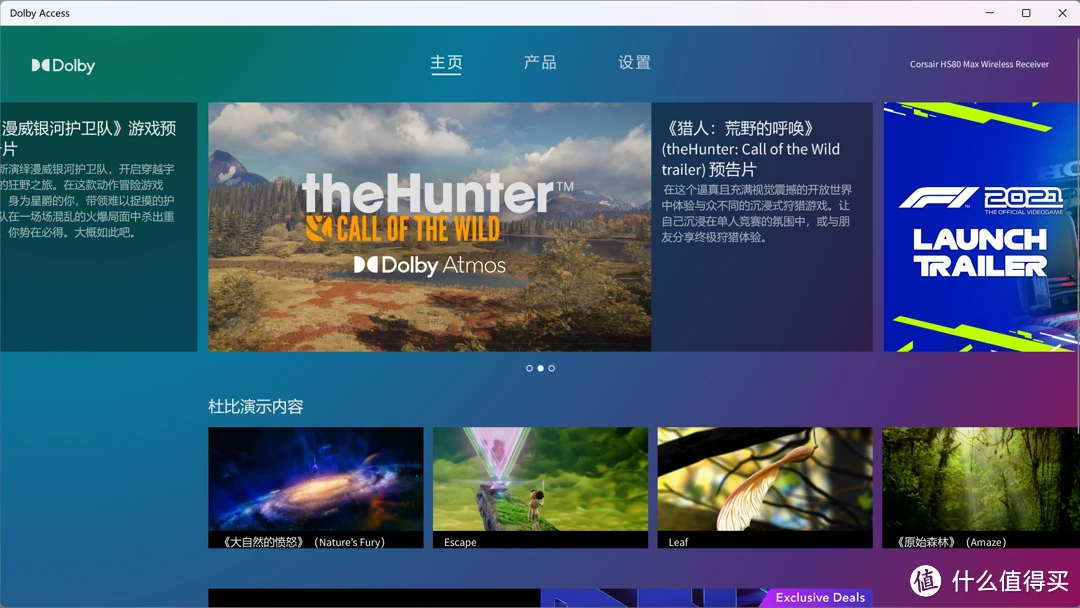The image size is (1080, 608).
Task: Close the Dolby Access window
Action: [x=1062, y=12]
